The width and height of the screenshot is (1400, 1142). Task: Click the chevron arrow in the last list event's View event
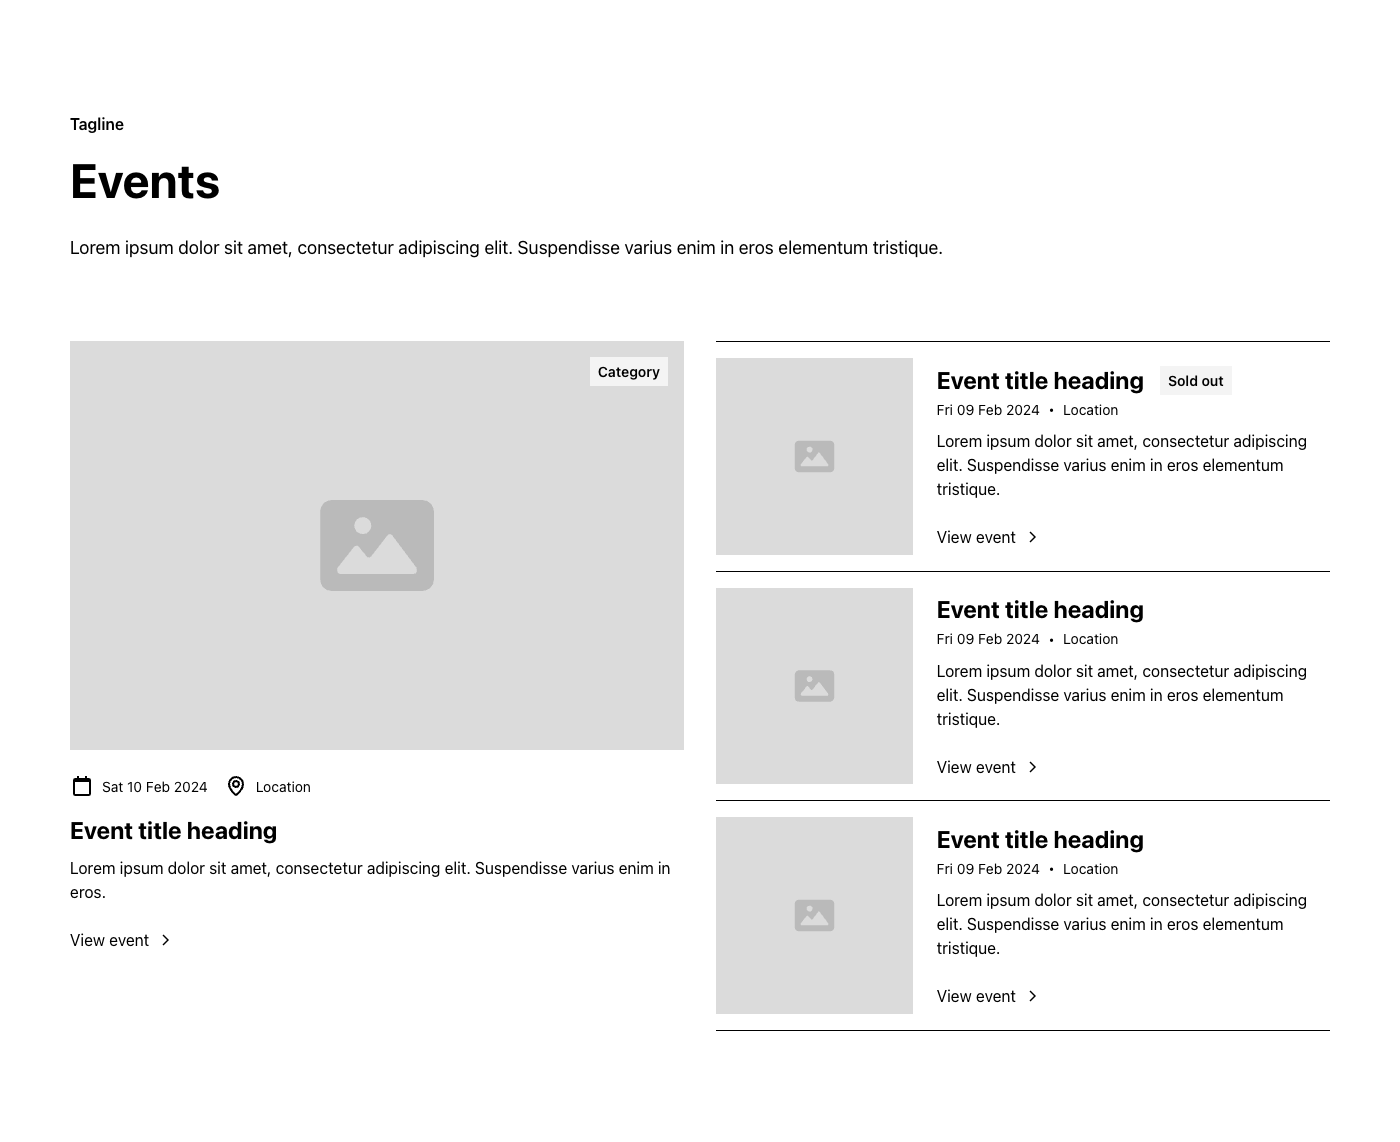tap(1033, 996)
